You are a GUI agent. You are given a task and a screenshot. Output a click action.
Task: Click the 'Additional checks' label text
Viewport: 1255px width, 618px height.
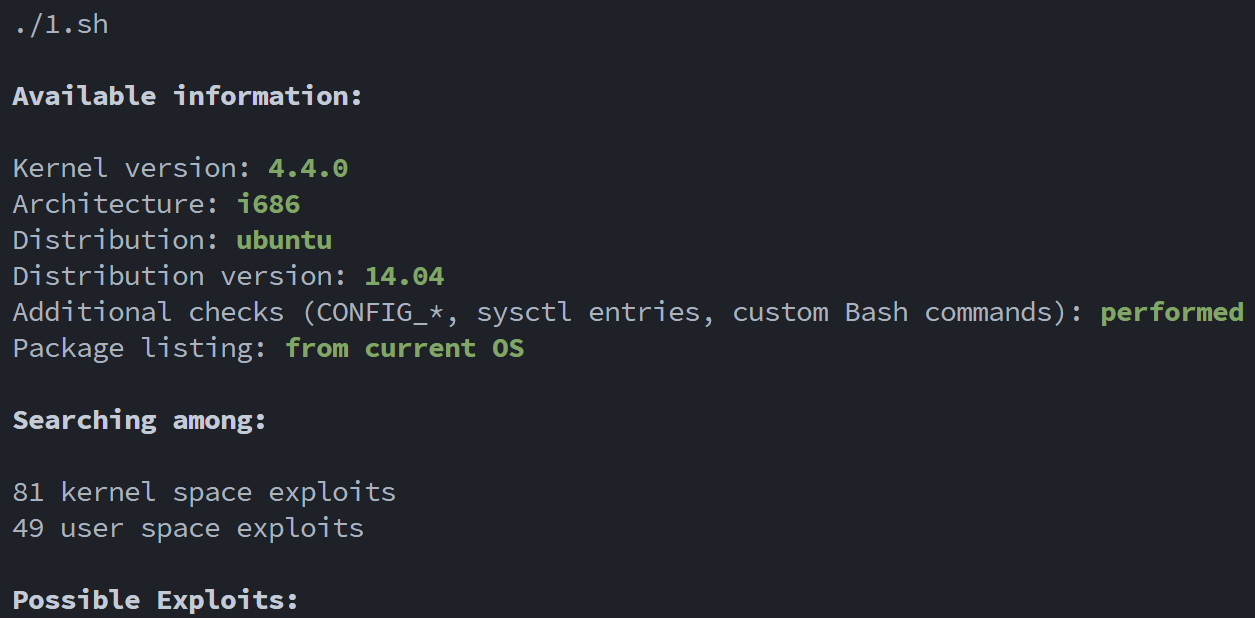pyautogui.click(x=148, y=312)
